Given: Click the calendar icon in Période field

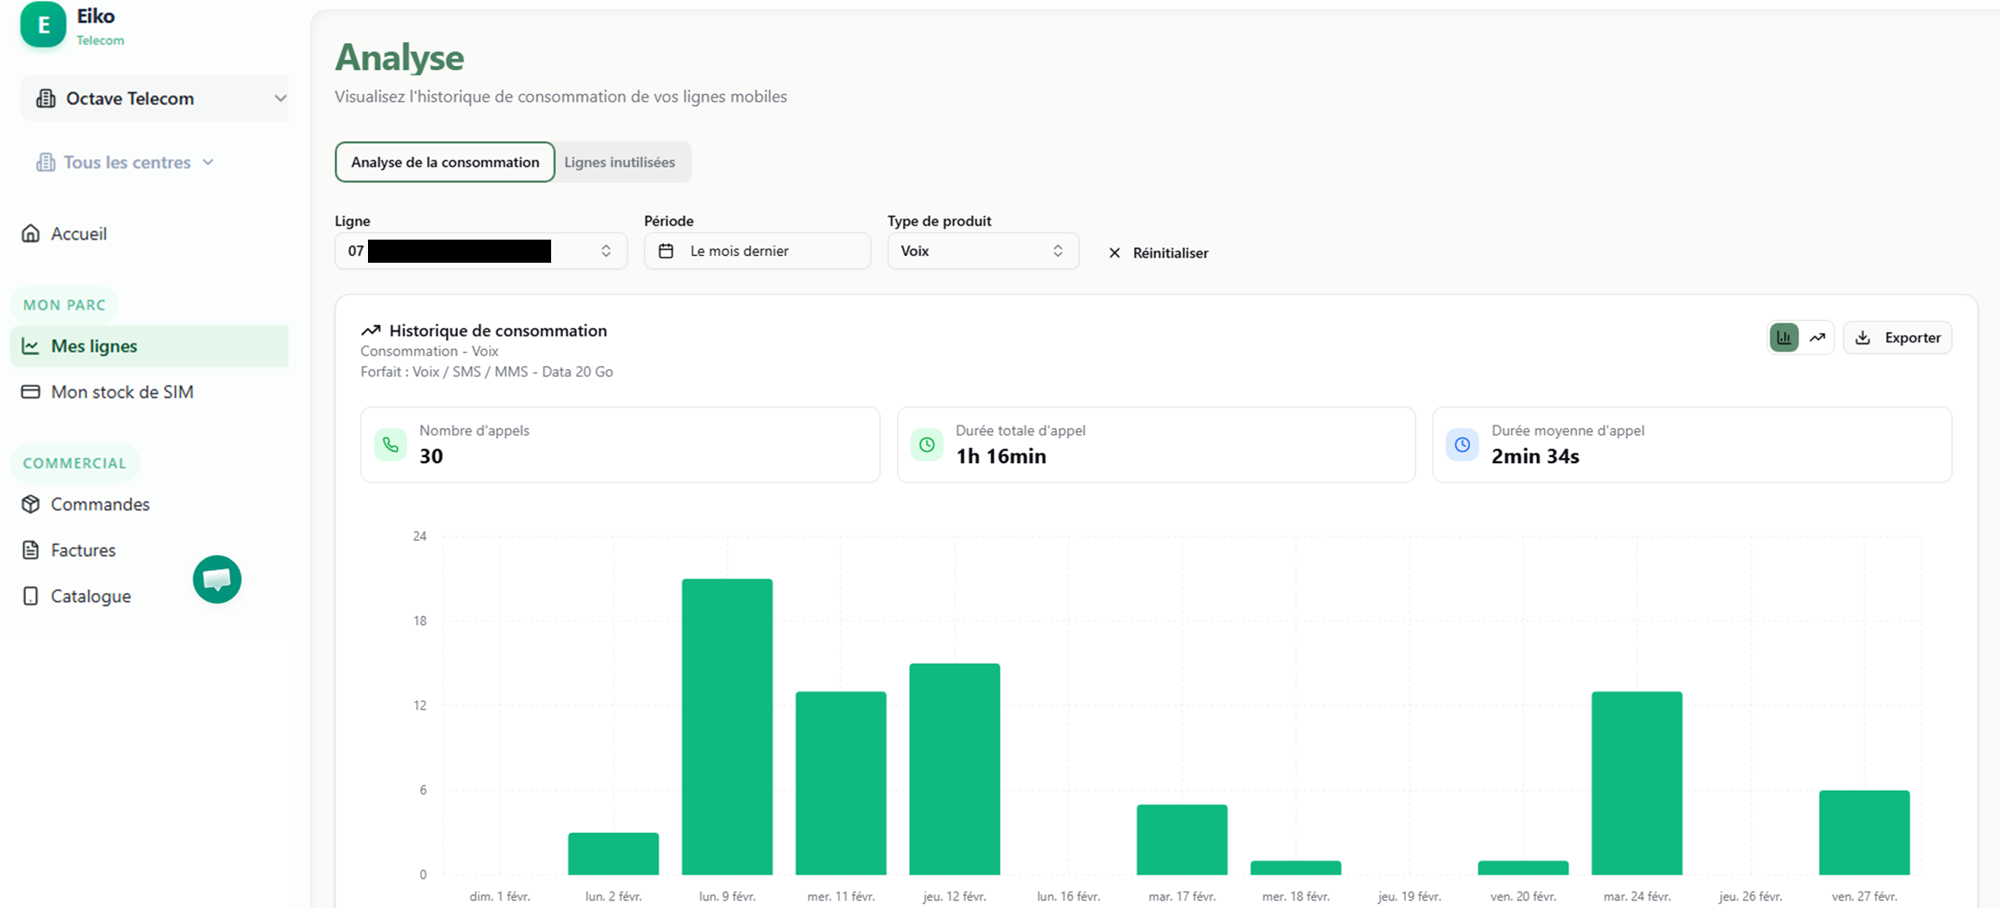Looking at the screenshot, I should [x=666, y=251].
